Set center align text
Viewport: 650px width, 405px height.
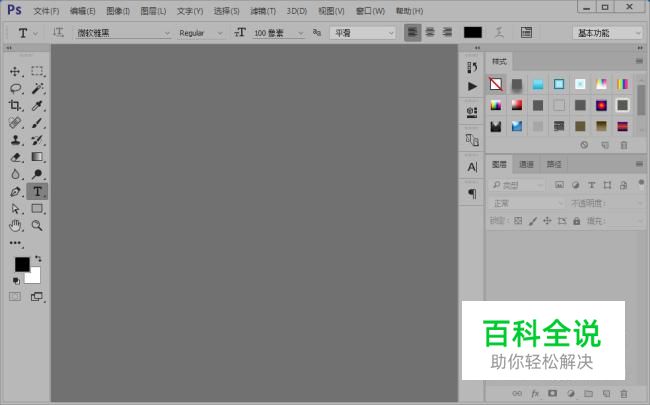pyautogui.click(x=430, y=32)
